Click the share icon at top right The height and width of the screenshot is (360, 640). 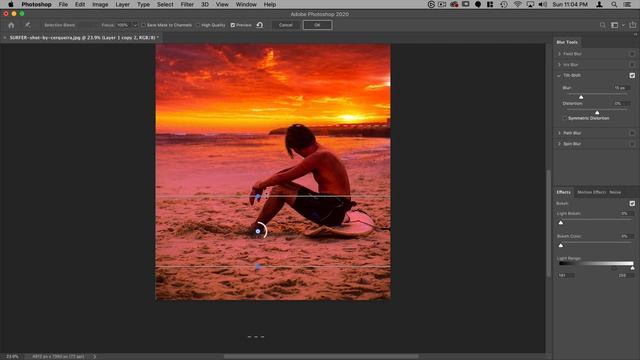pos(633,25)
